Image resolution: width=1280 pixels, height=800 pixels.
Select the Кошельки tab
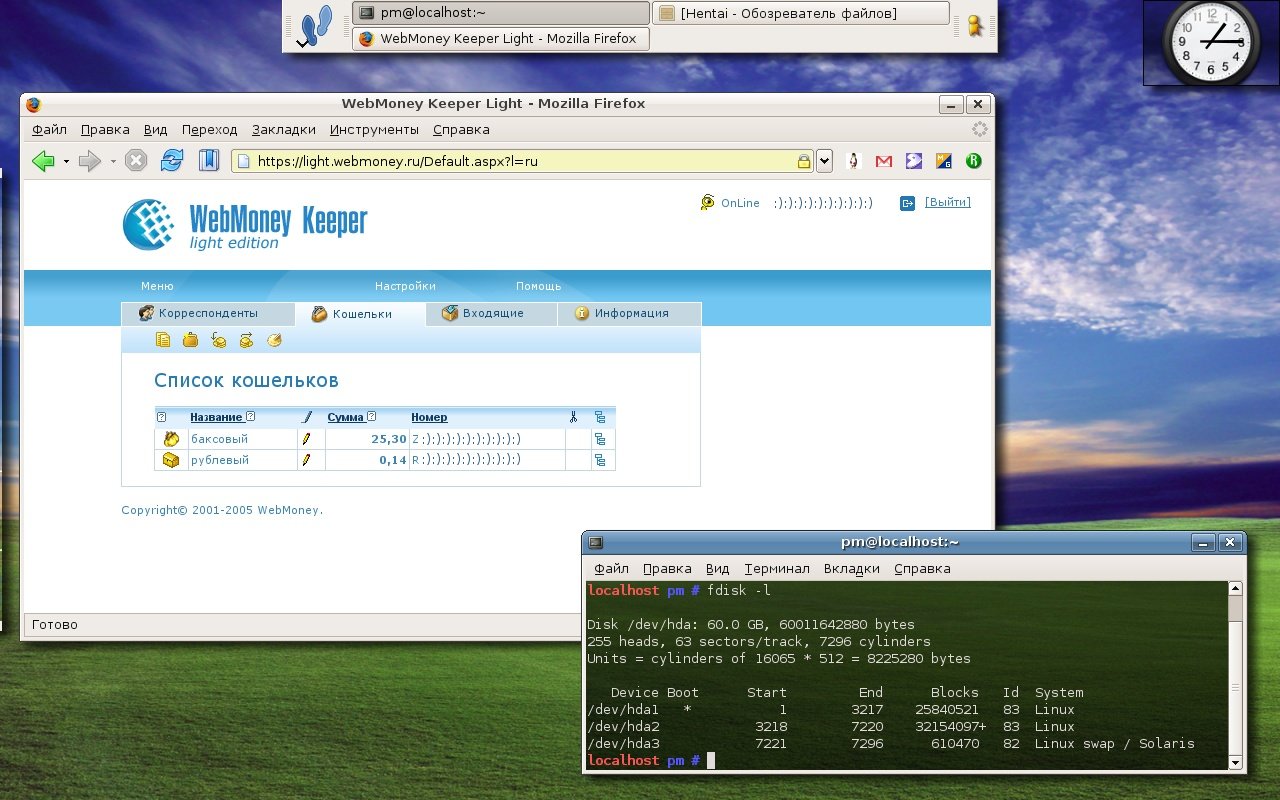click(361, 314)
